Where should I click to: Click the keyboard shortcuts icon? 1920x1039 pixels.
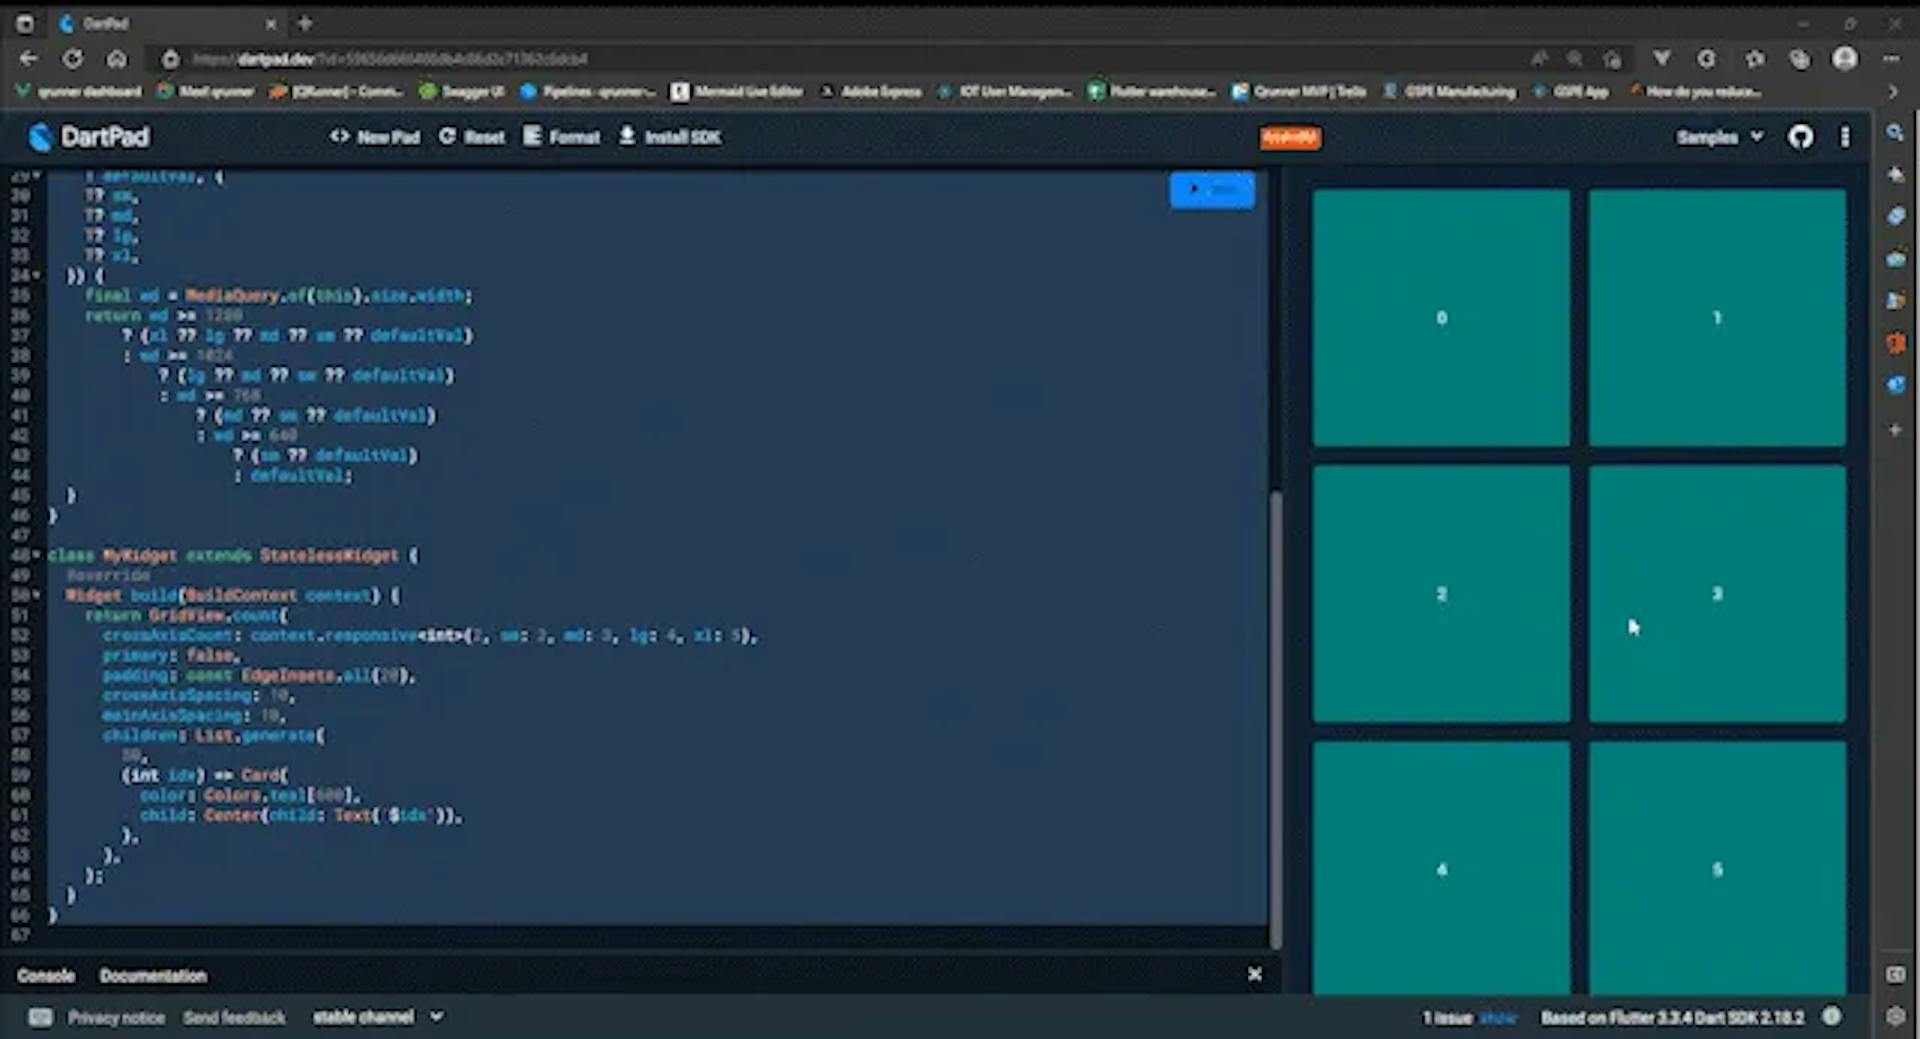(41, 1017)
